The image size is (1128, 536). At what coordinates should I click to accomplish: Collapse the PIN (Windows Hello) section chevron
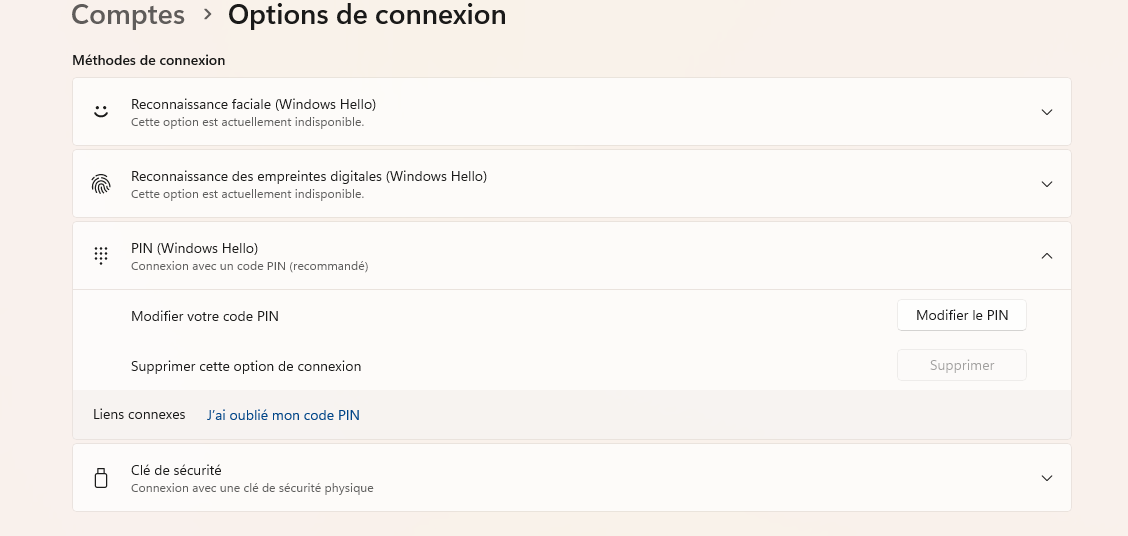click(1047, 255)
